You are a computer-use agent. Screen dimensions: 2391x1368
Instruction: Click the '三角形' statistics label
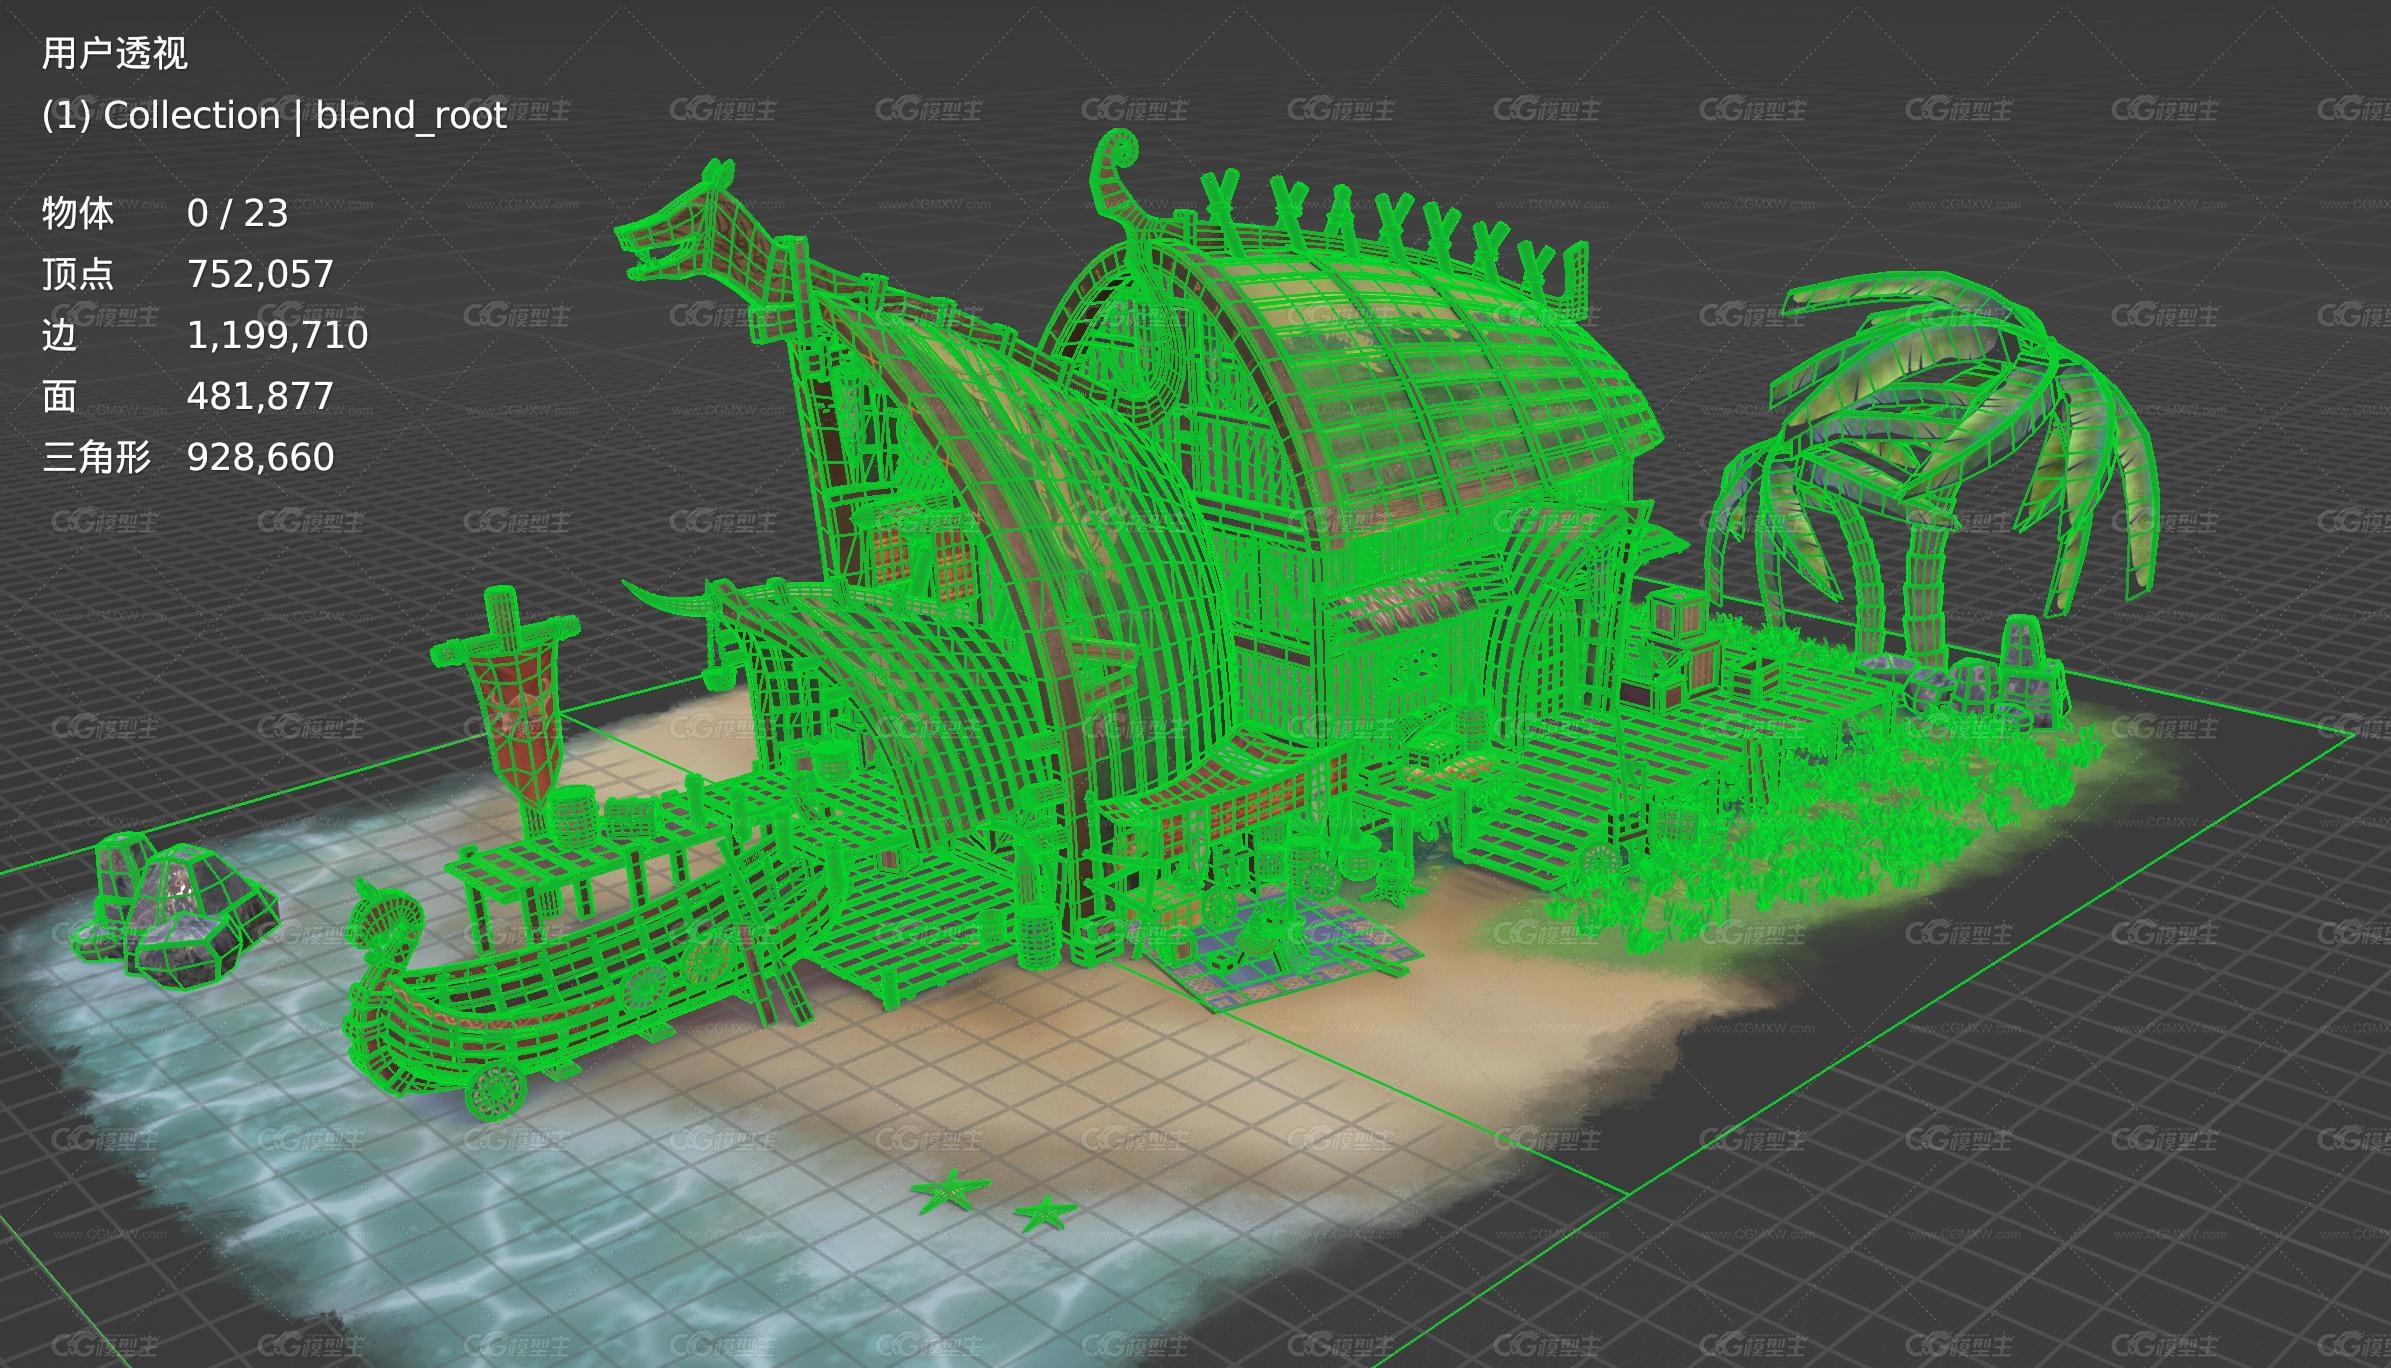click(x=96, y=457)
